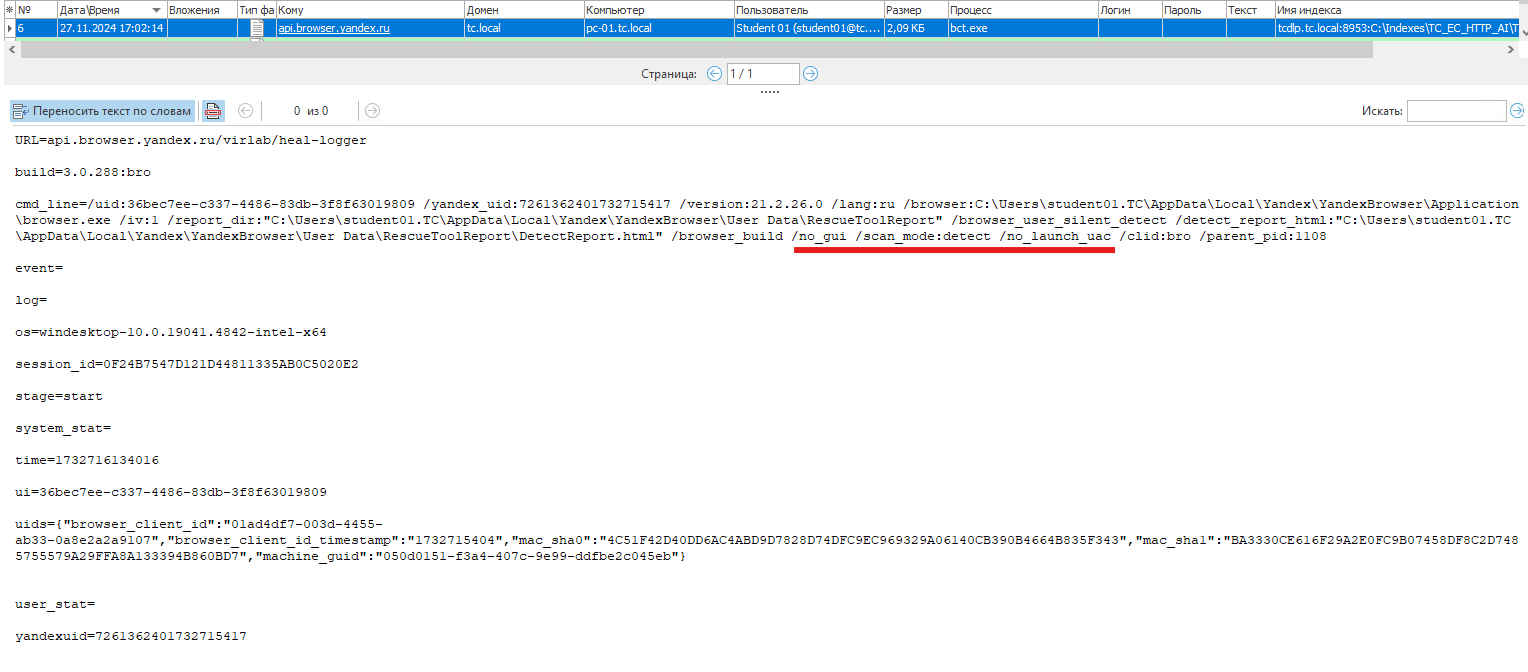Sort by the Дата\Время column header
The width and height of the screenshot is (1528, 672).
111,9
